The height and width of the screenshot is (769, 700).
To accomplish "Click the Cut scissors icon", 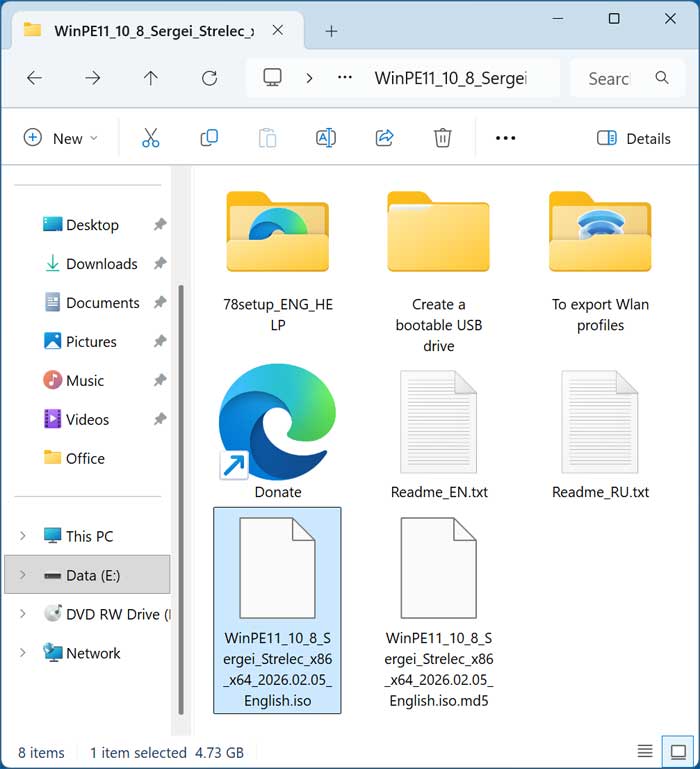I will [151, 138].
